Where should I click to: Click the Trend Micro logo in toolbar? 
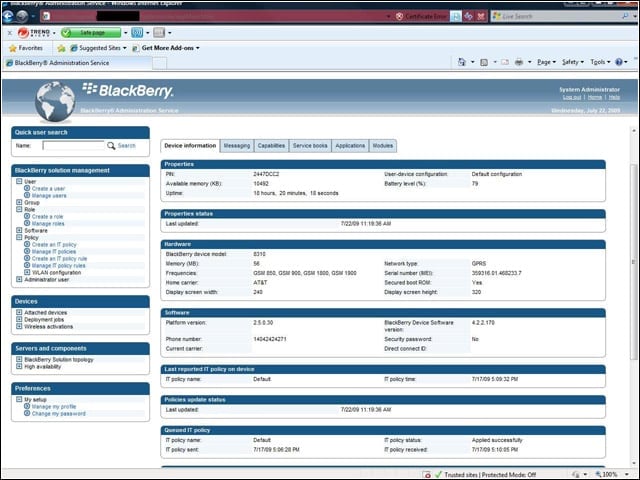click(34, 33)
